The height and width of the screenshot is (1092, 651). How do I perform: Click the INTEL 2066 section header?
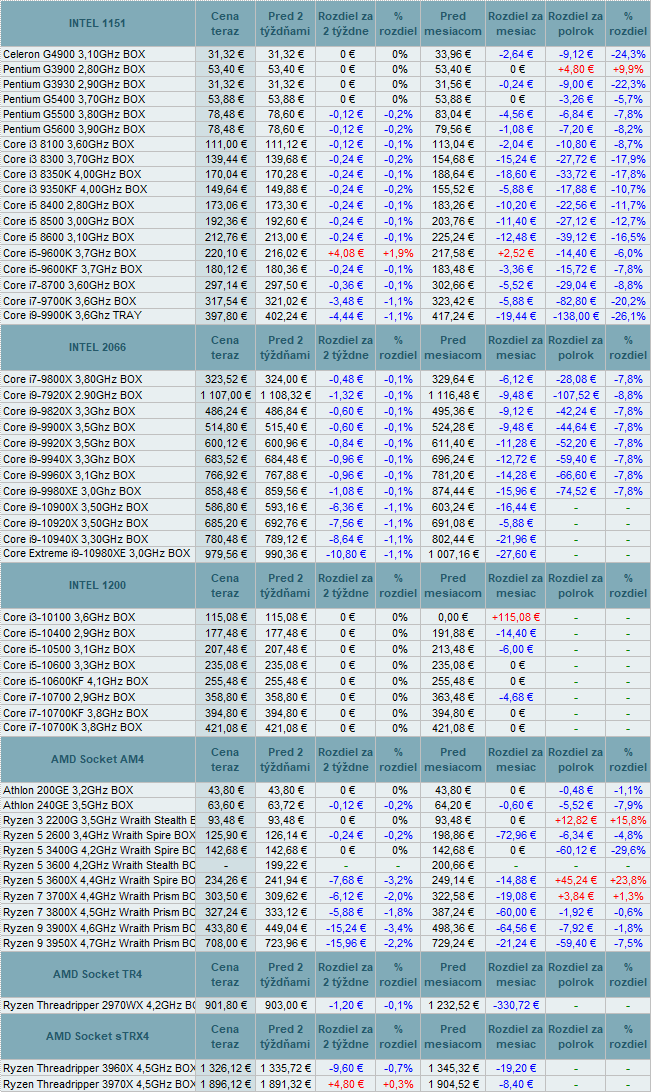pos(97,348)
